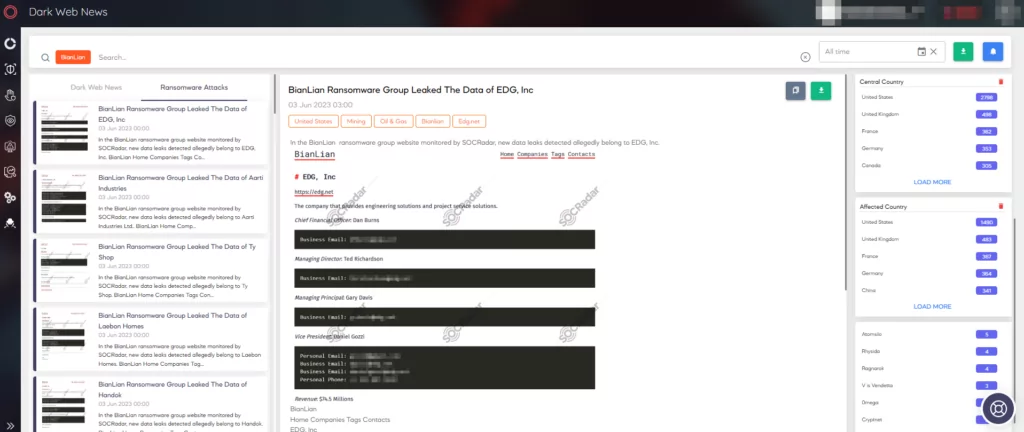Select the Ragnarok group row
Viewport: 1024px width, 432px height.
(x=929, y=369)
